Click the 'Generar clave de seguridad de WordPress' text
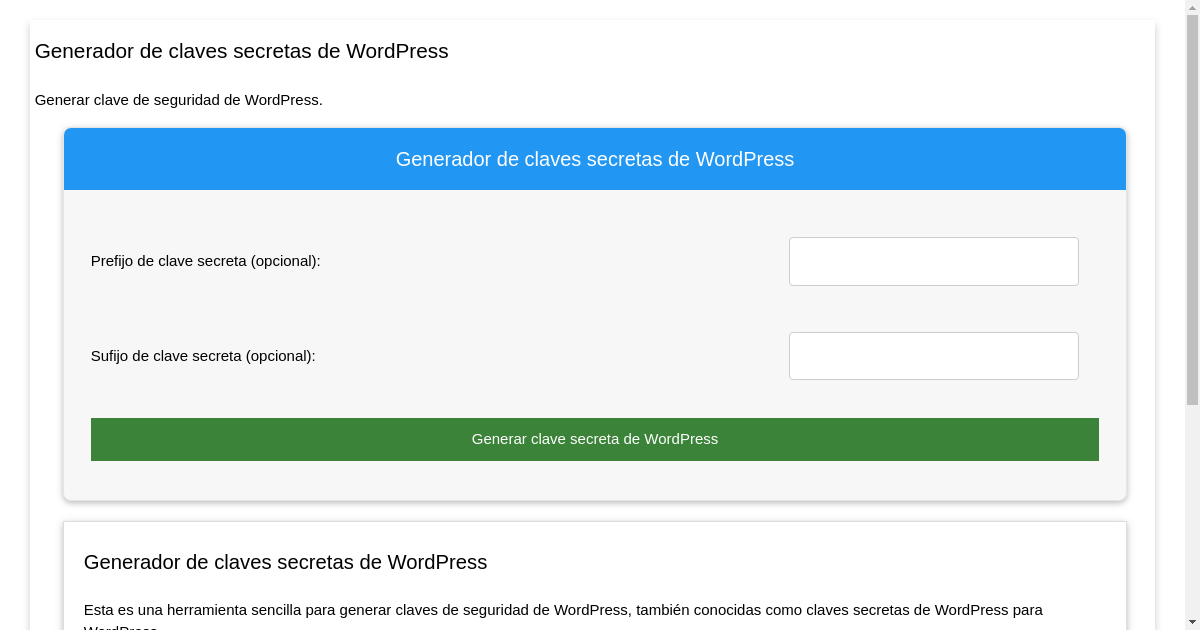 pos(179,100)
